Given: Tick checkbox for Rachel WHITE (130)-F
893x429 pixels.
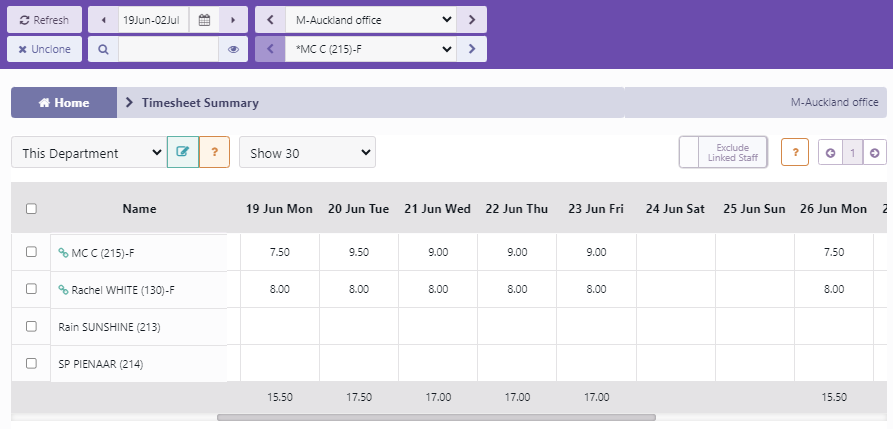Looking at the screenshot, I should pyautogui.click(x=31, y=289).
